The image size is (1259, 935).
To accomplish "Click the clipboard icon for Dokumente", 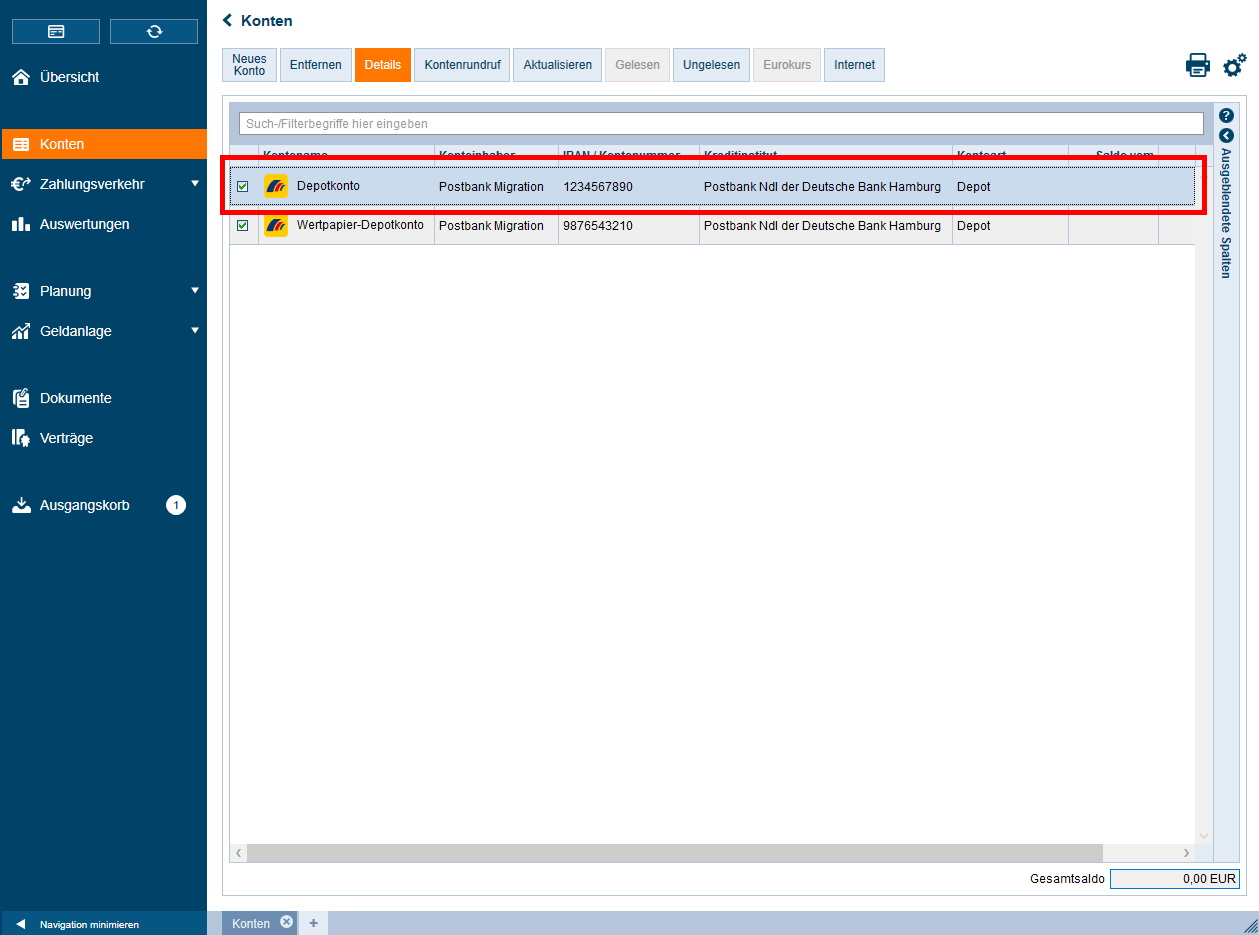I will [21, 398].
